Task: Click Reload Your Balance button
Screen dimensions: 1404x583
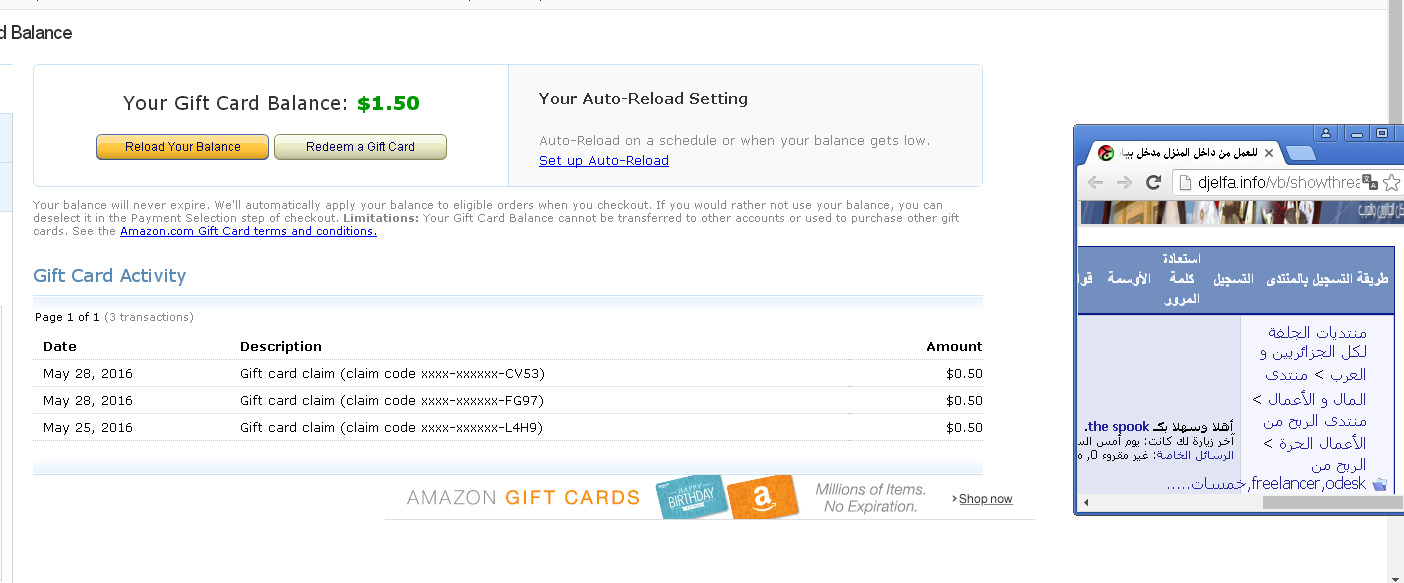Action: pos(182,147)
